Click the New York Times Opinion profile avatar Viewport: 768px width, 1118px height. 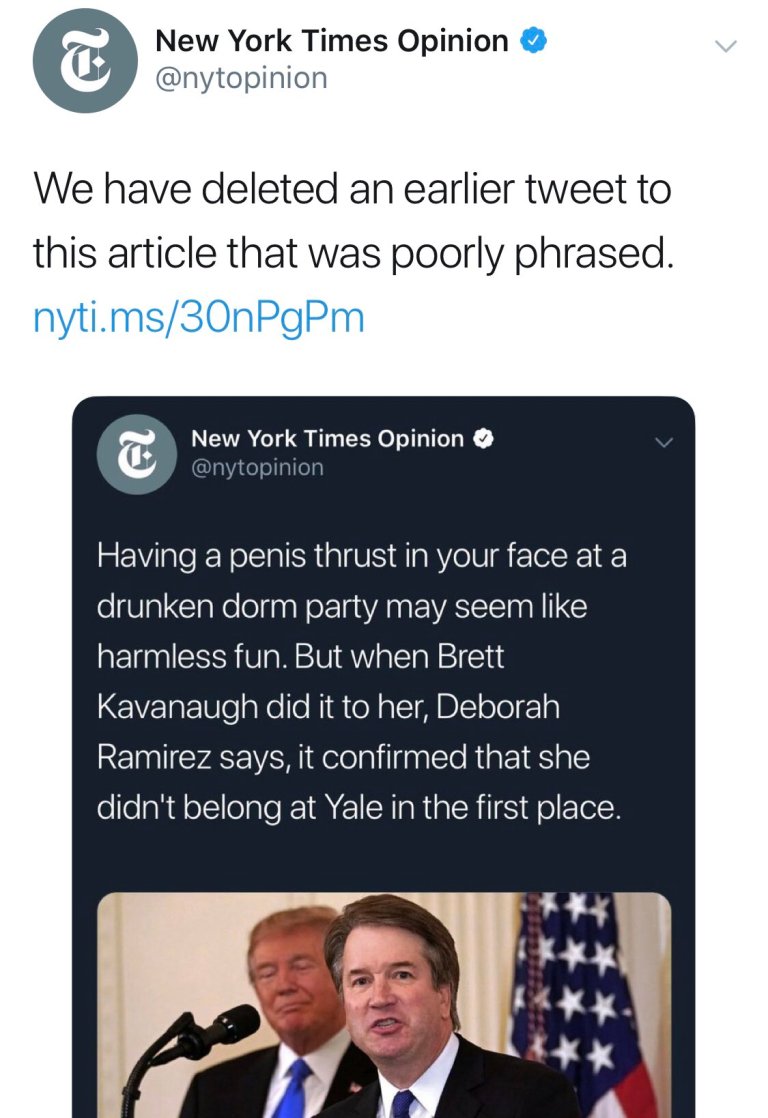pyautogui.click(x=84, y=60)
